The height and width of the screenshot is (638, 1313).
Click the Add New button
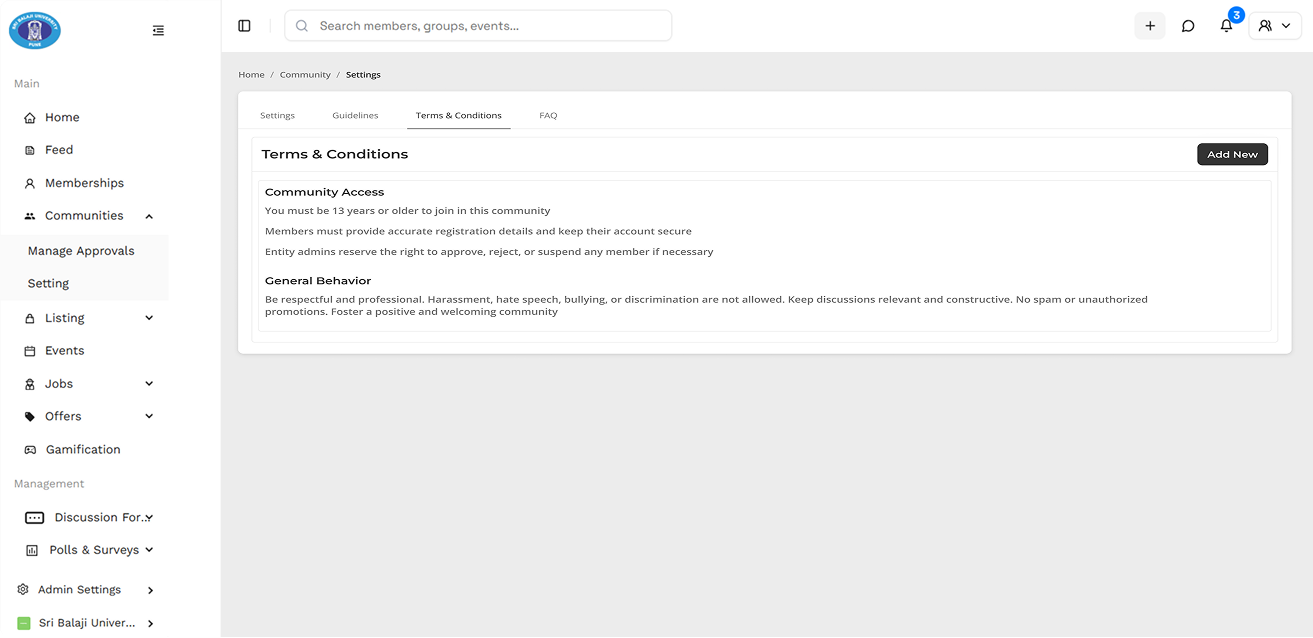(1232, 154)
